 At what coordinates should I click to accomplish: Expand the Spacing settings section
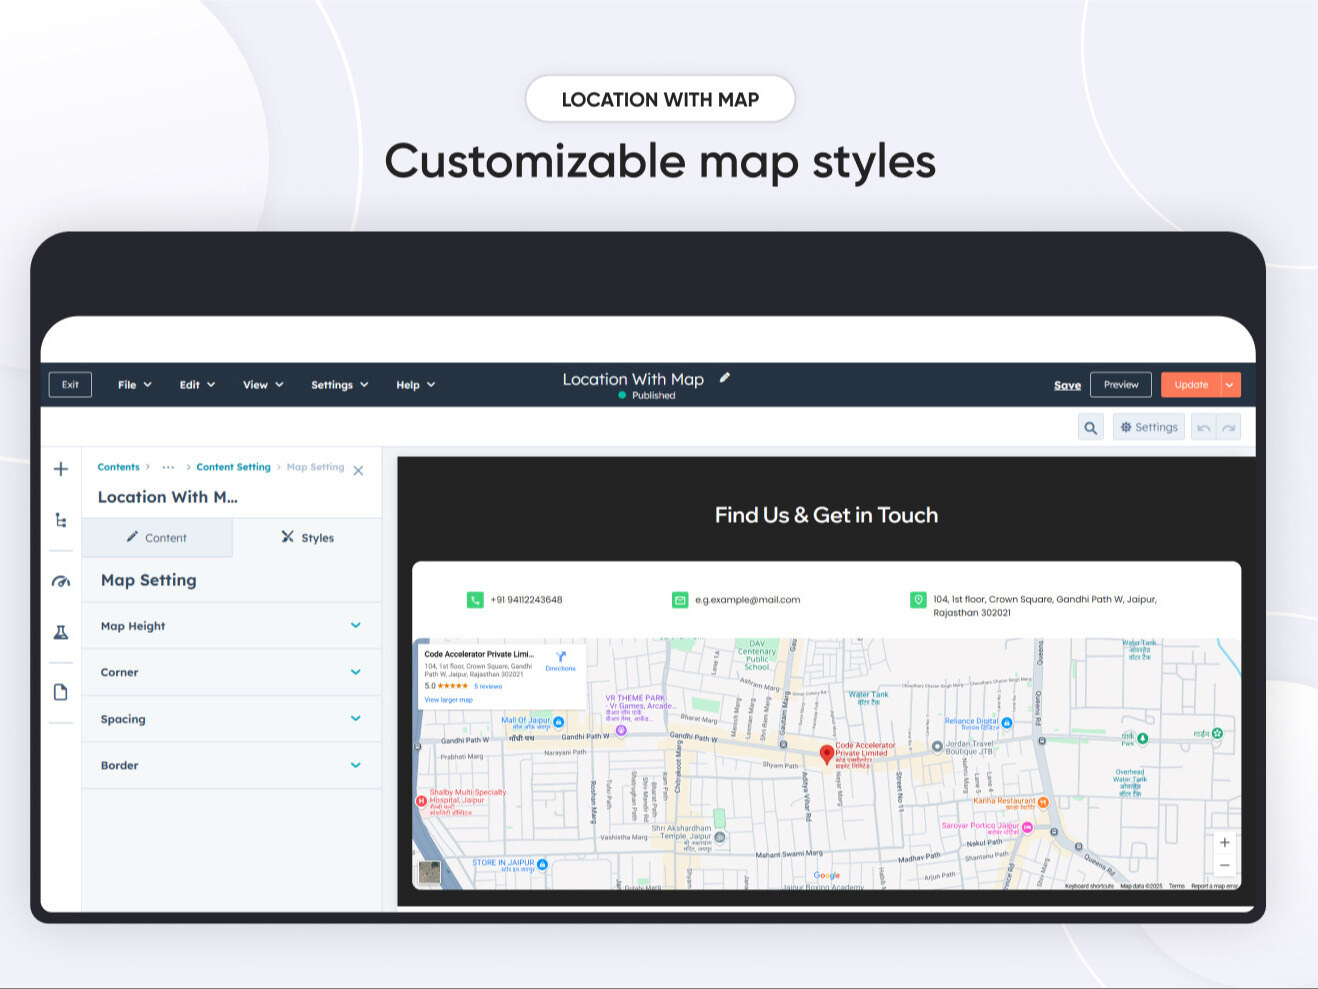point(356,719)
